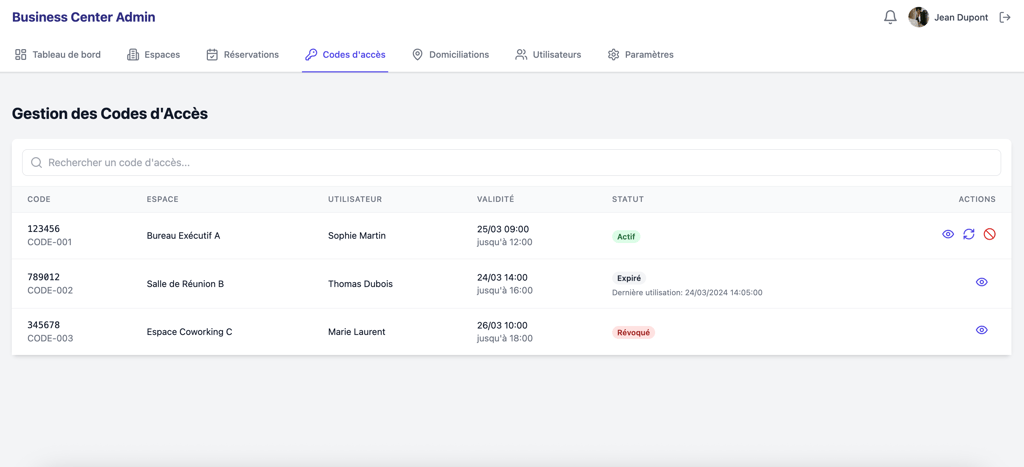Switch to the Réservations tab
1024x467 pixels.
coord(242,55)
